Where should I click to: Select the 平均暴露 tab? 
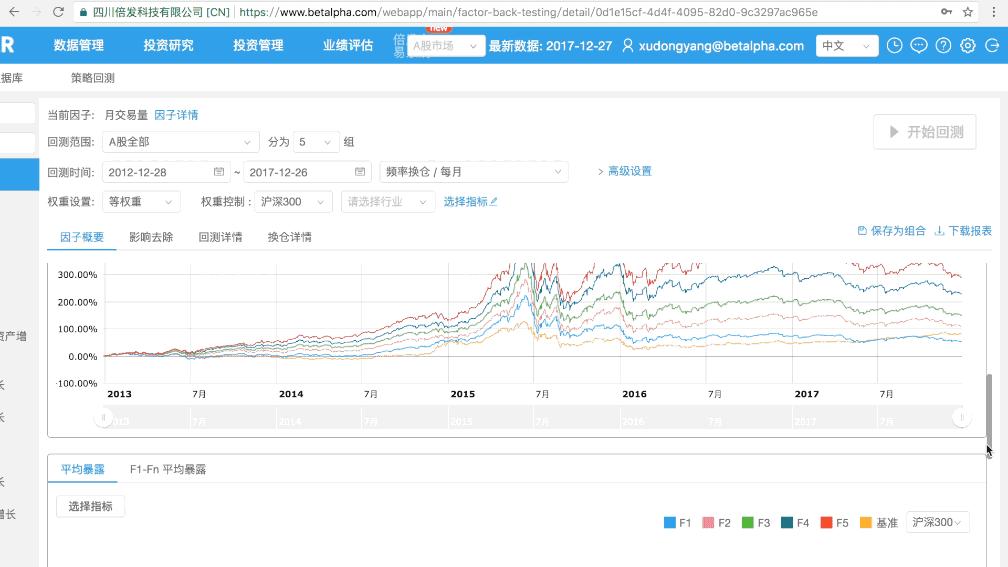[x=82, y=469]
